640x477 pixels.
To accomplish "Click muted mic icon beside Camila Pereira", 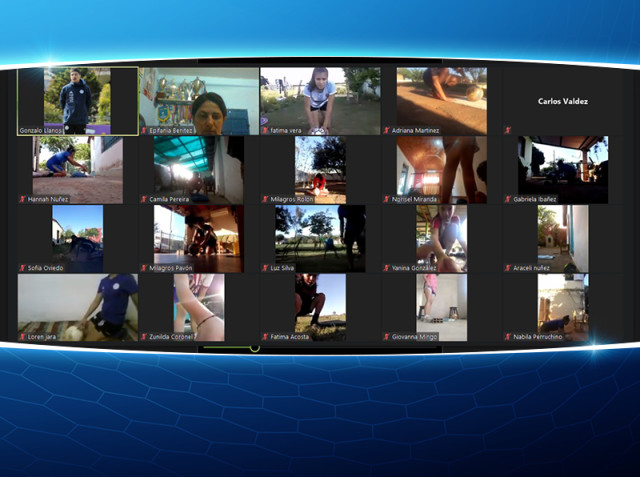I will [144, 199].
